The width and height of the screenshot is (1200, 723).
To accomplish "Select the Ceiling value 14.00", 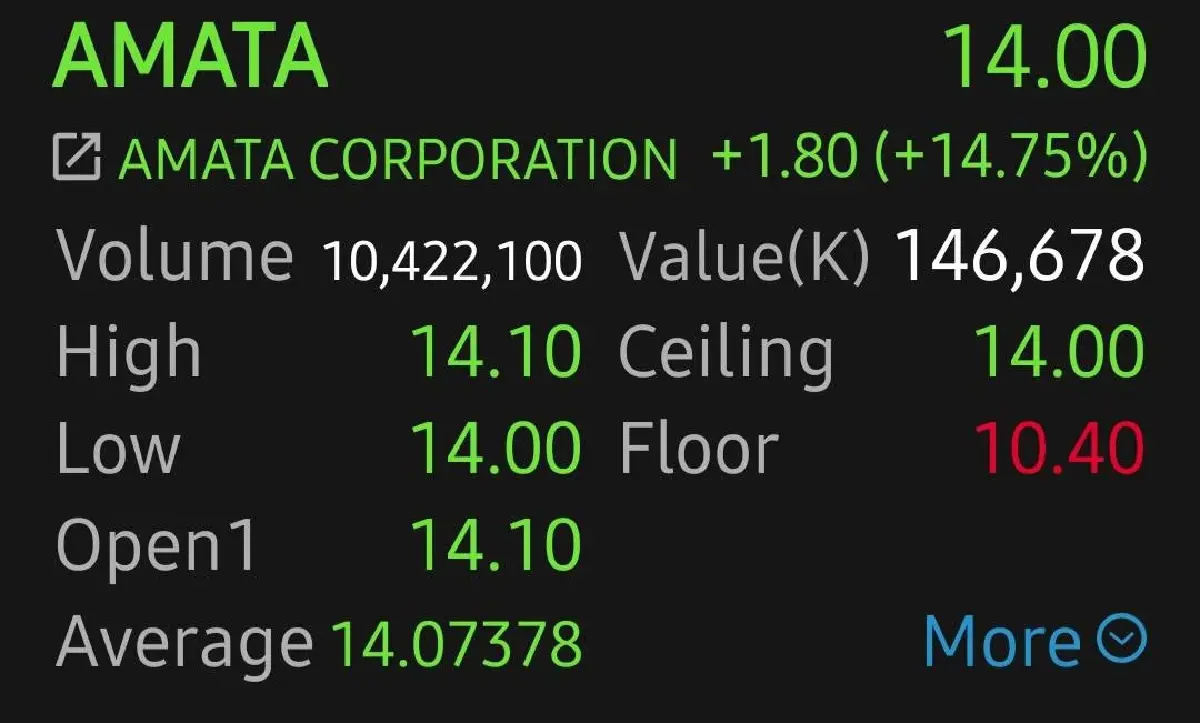I will (x=1060, y=350).
